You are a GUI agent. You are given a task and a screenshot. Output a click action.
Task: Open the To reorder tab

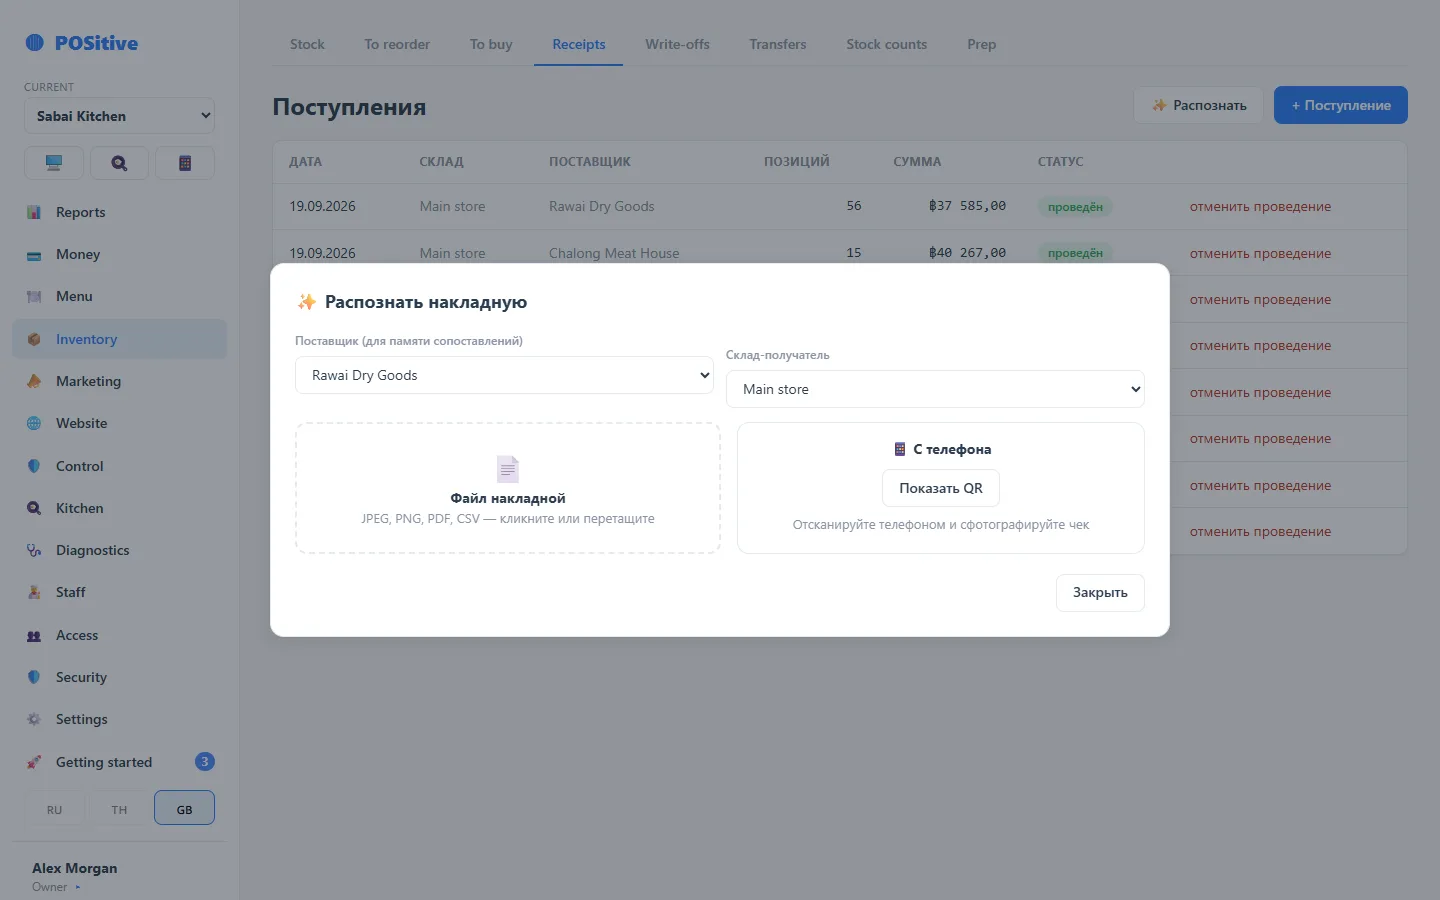click(397, 44)
